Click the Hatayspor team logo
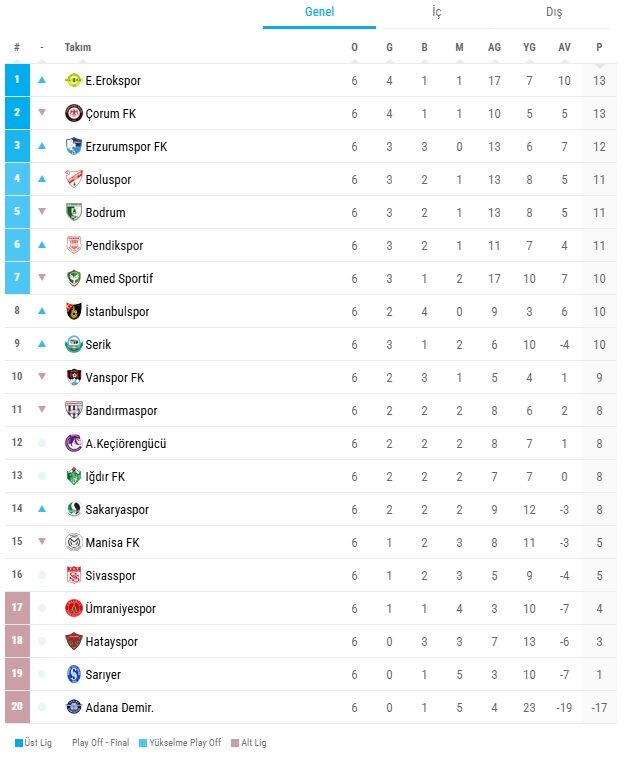 coord(74,641)
